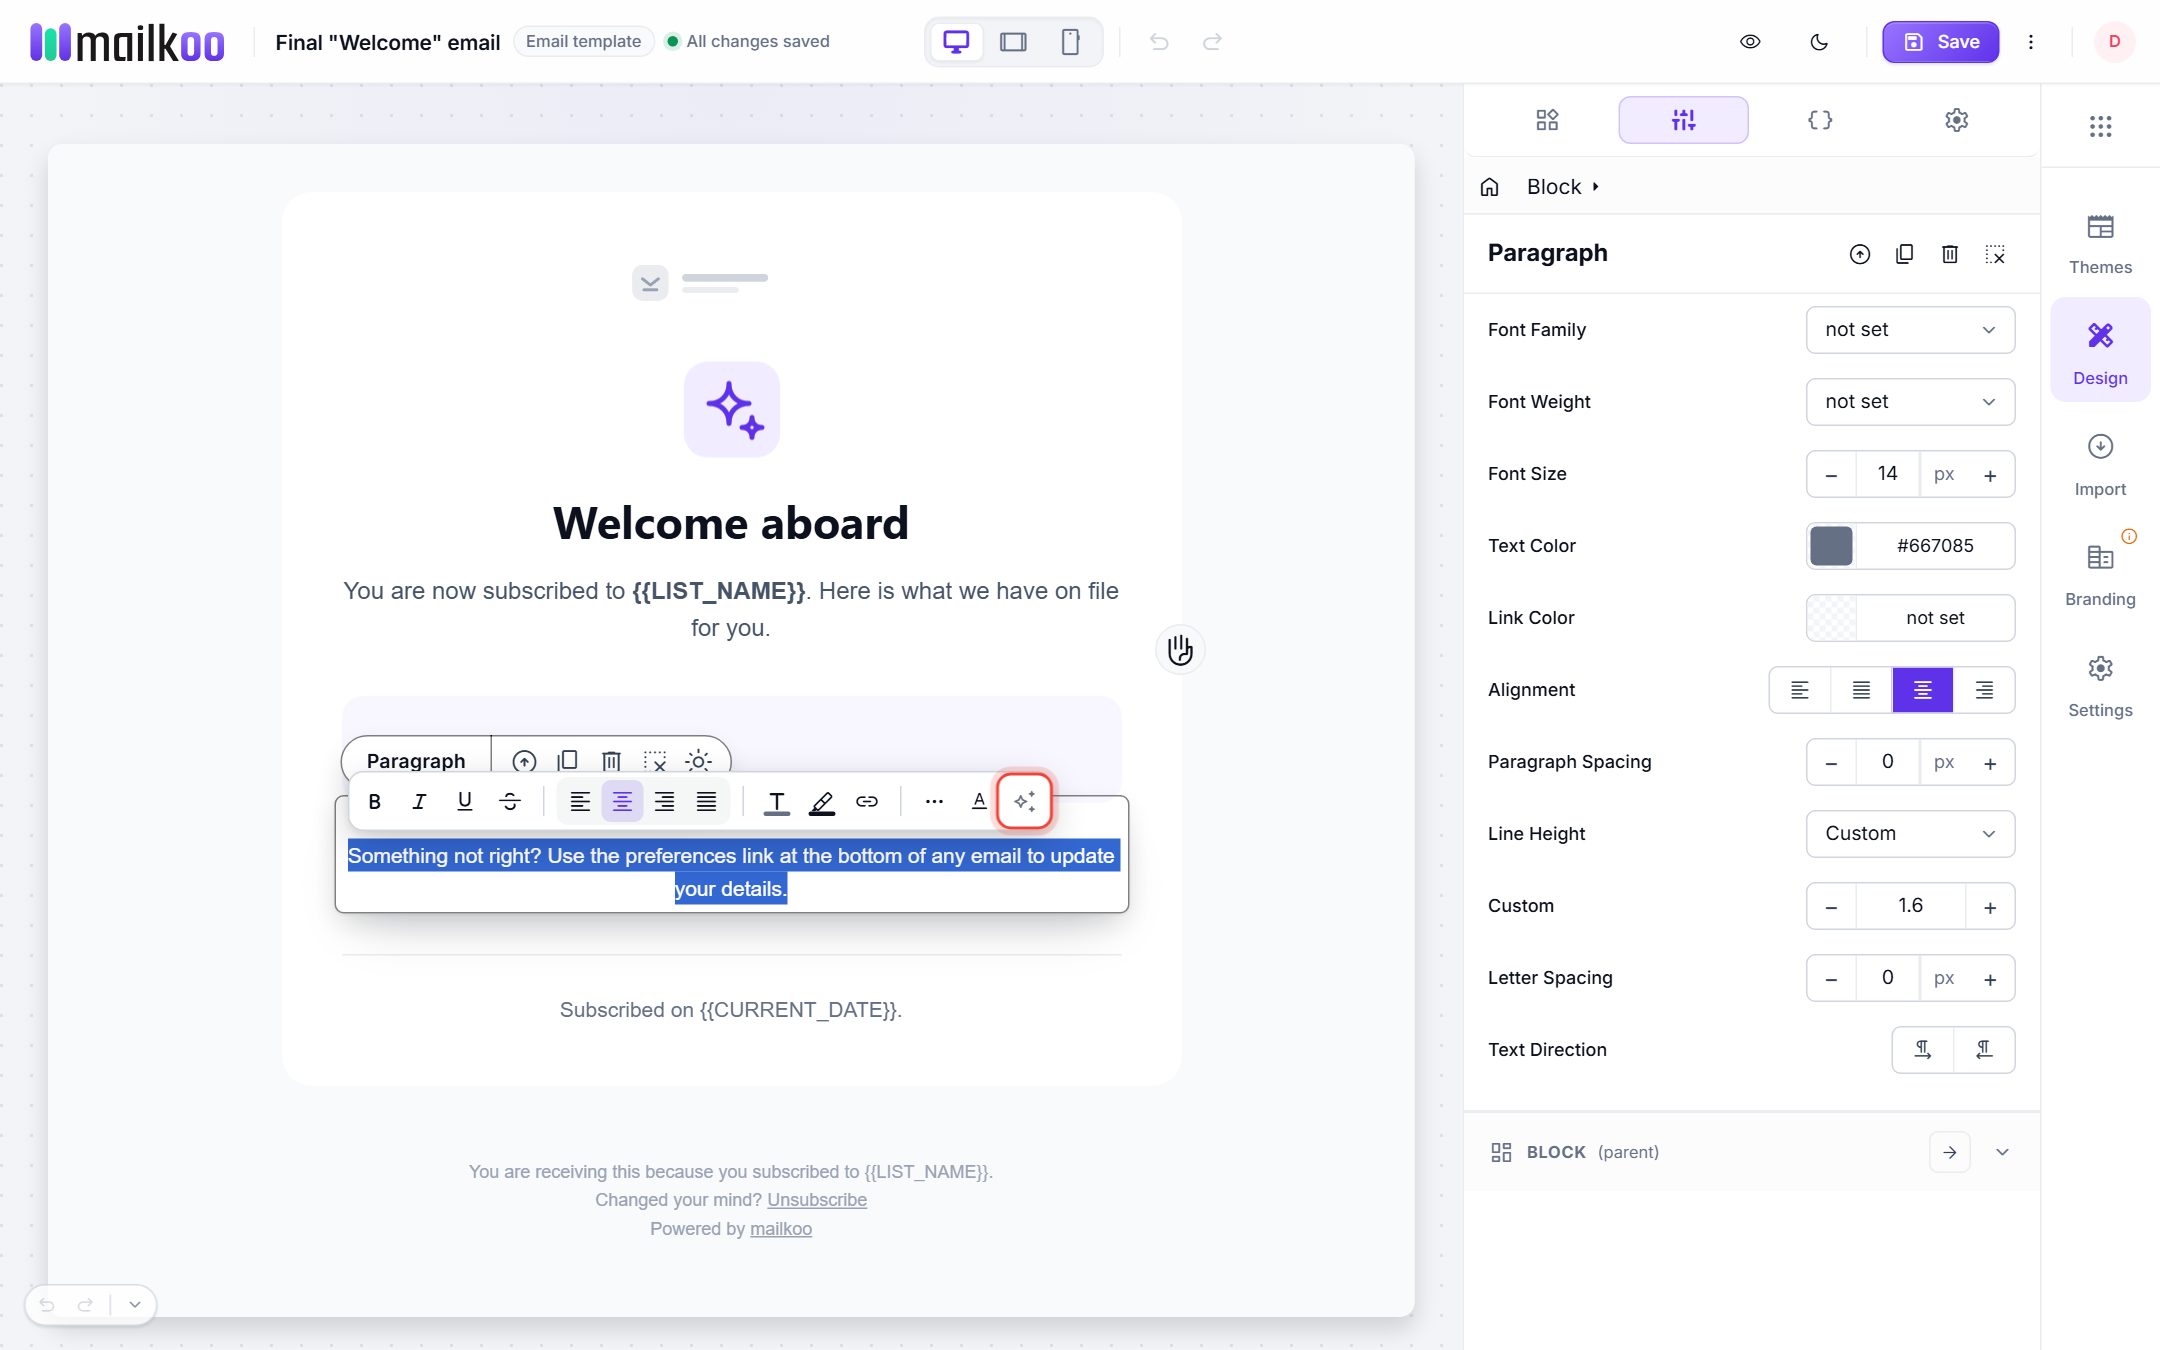Set panel Alignment to left

(x=1800, y=690)
